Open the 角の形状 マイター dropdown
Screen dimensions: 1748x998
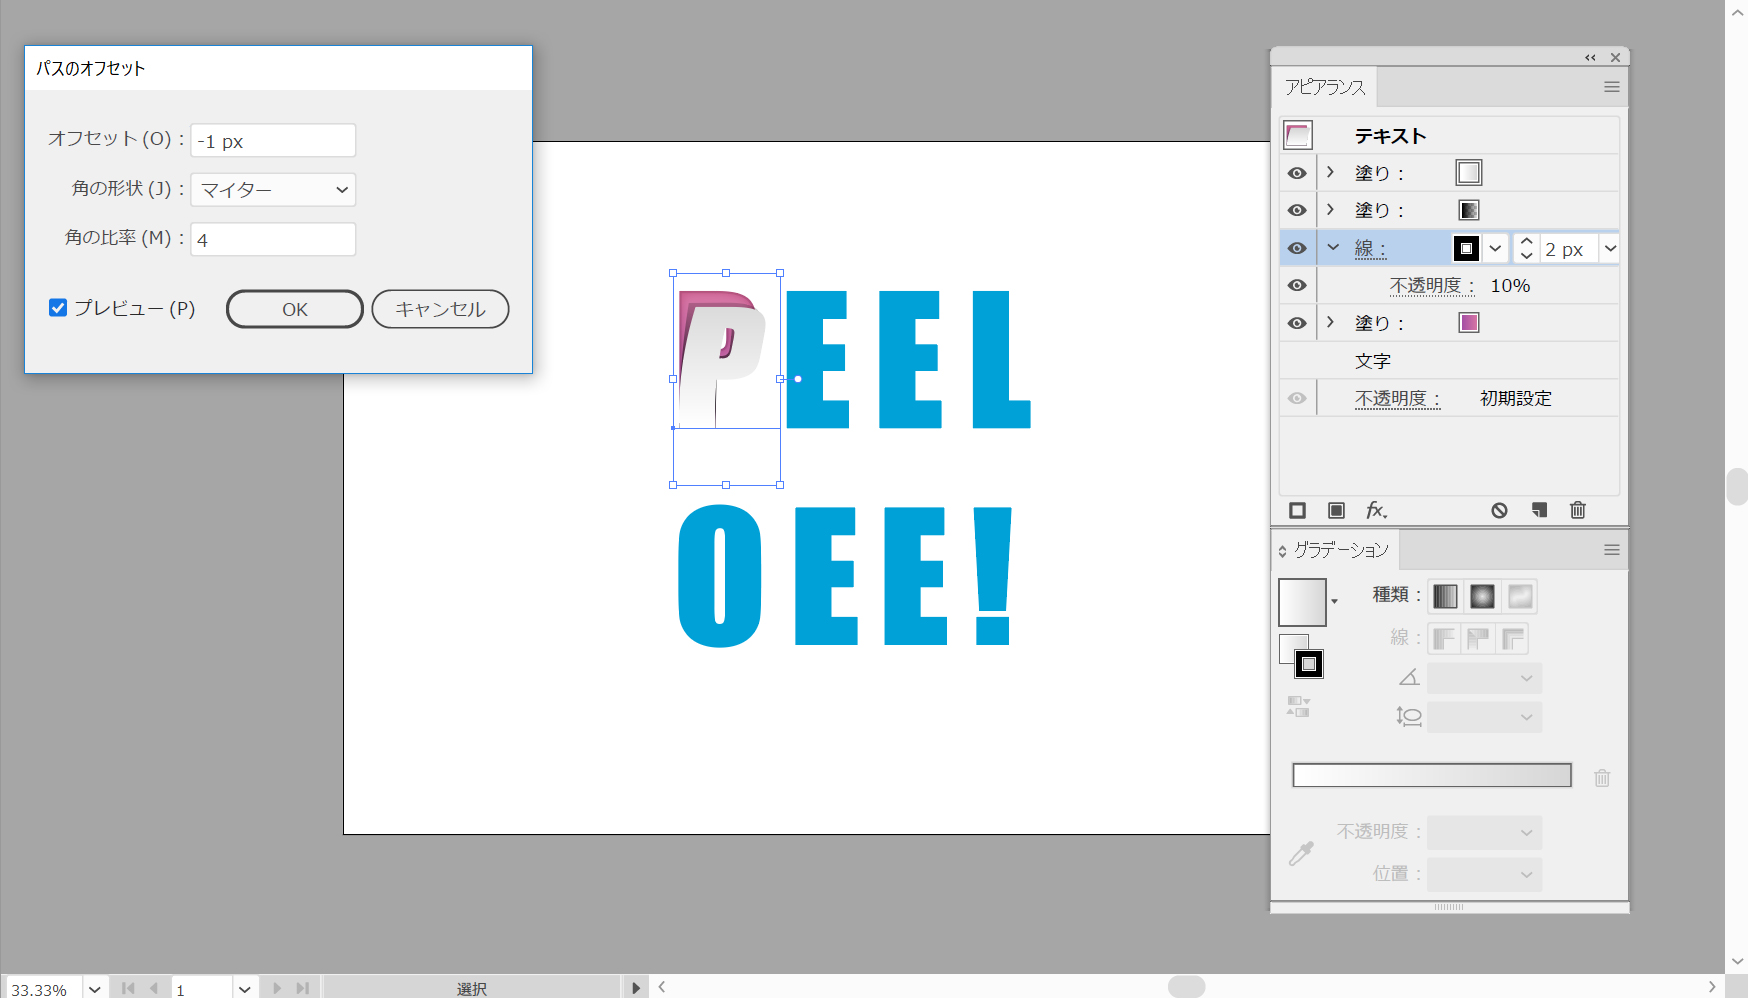pos(273,190)
